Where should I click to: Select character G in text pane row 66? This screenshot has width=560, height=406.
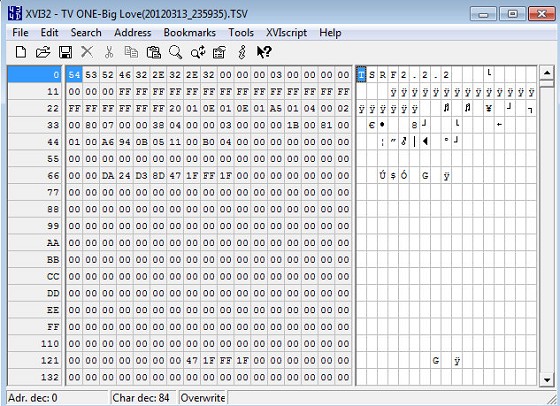point(425,176)
